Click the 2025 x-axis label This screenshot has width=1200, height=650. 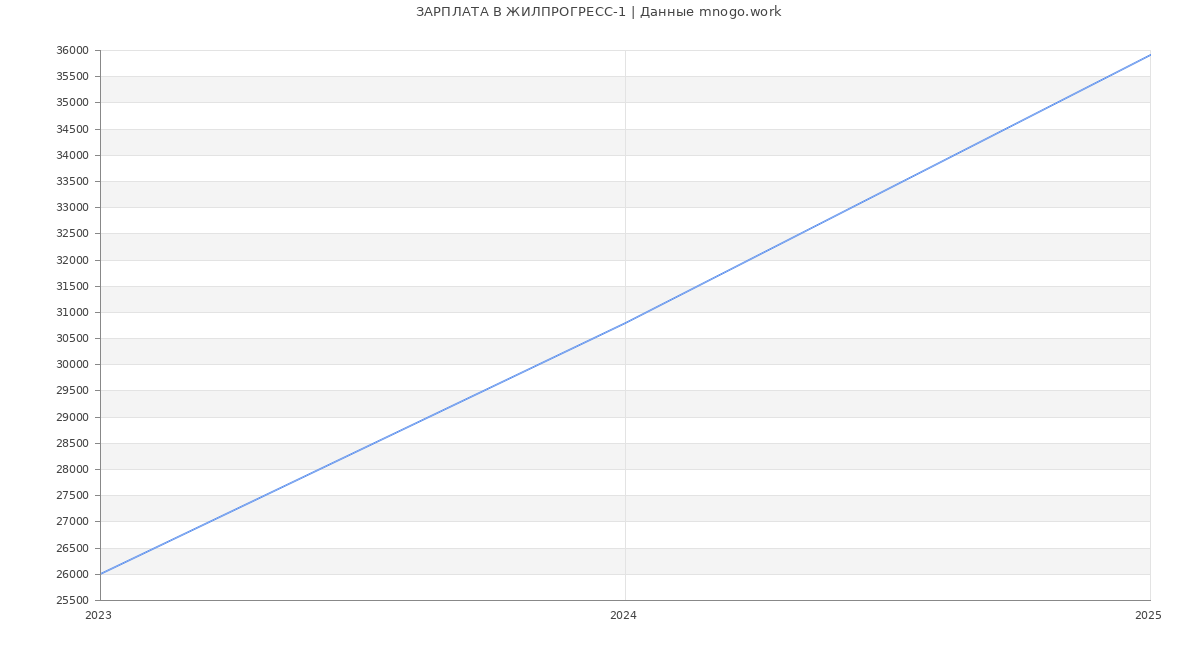pyautogui.click(x=1148, y=616)
